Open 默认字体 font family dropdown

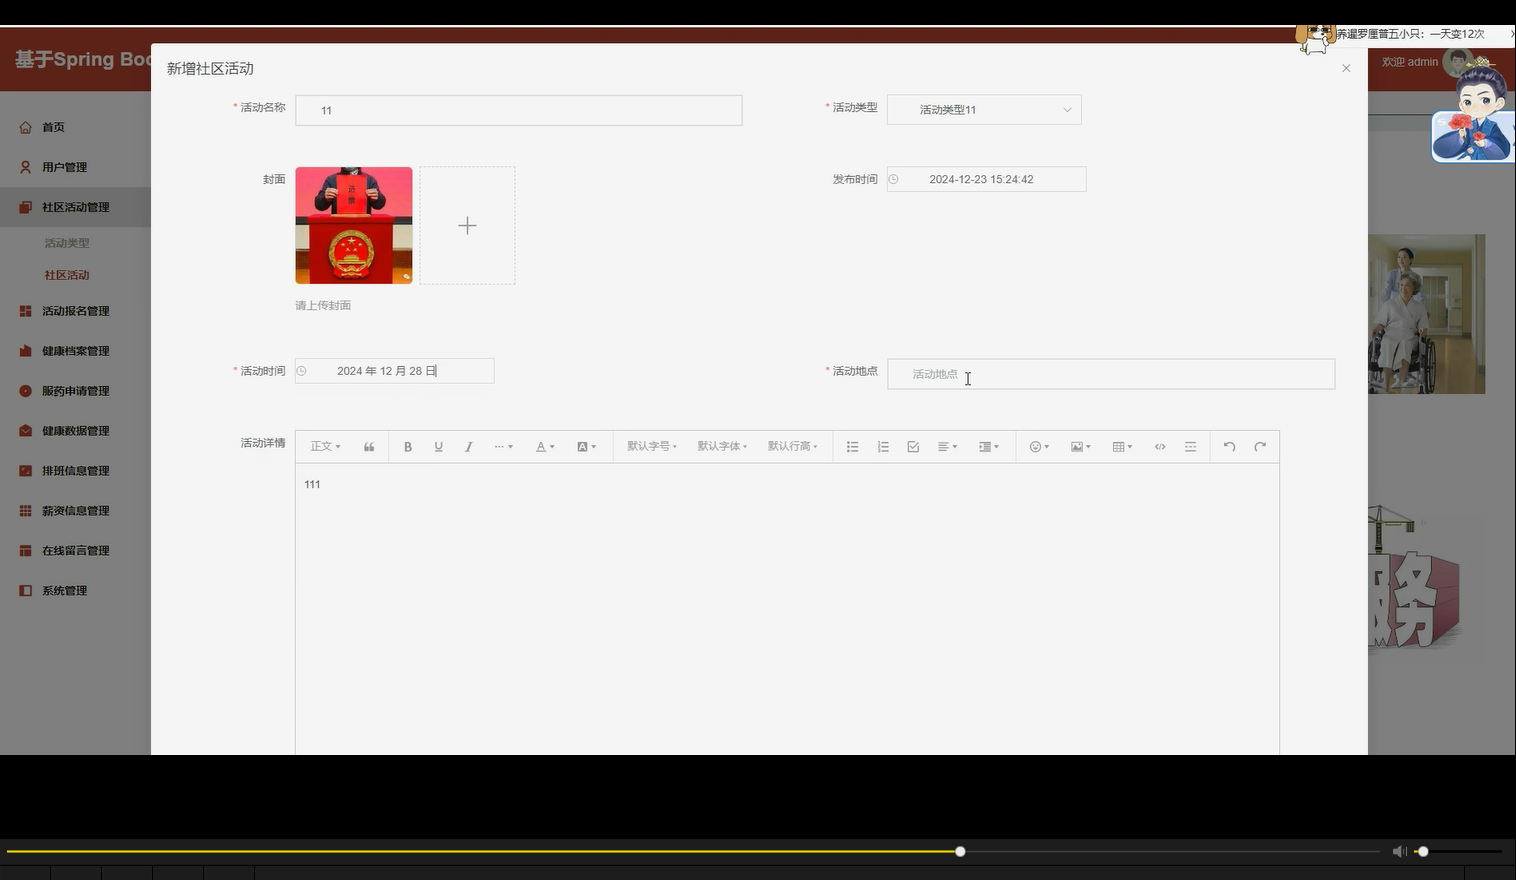coord(722,447)
